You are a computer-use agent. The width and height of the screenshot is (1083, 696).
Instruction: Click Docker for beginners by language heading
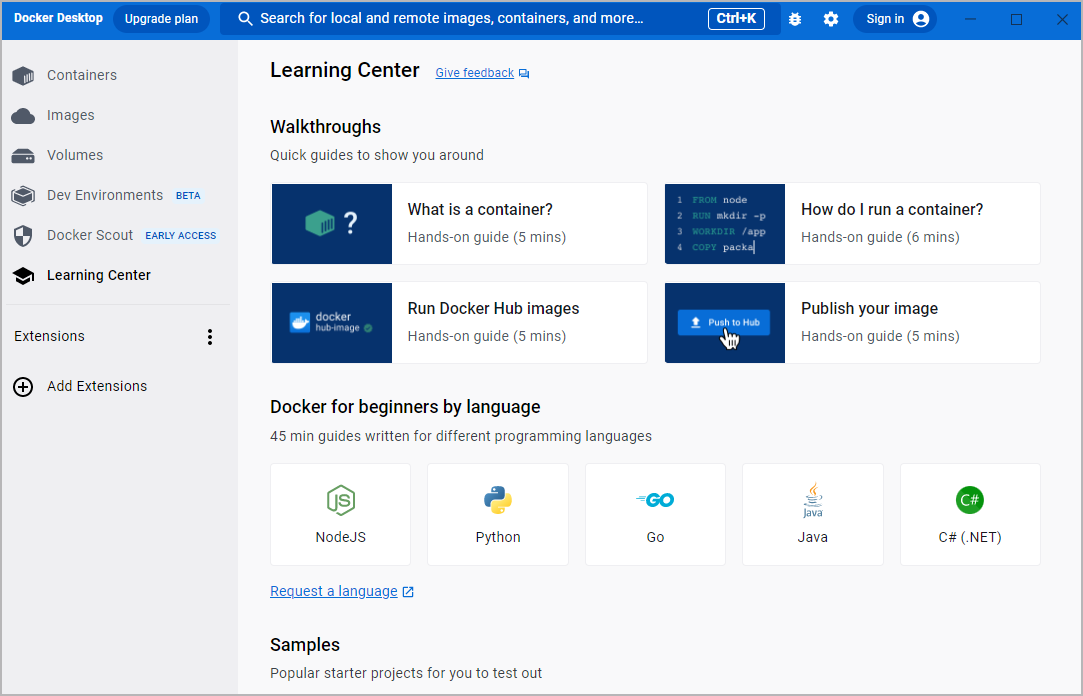[x=405, y=407]
